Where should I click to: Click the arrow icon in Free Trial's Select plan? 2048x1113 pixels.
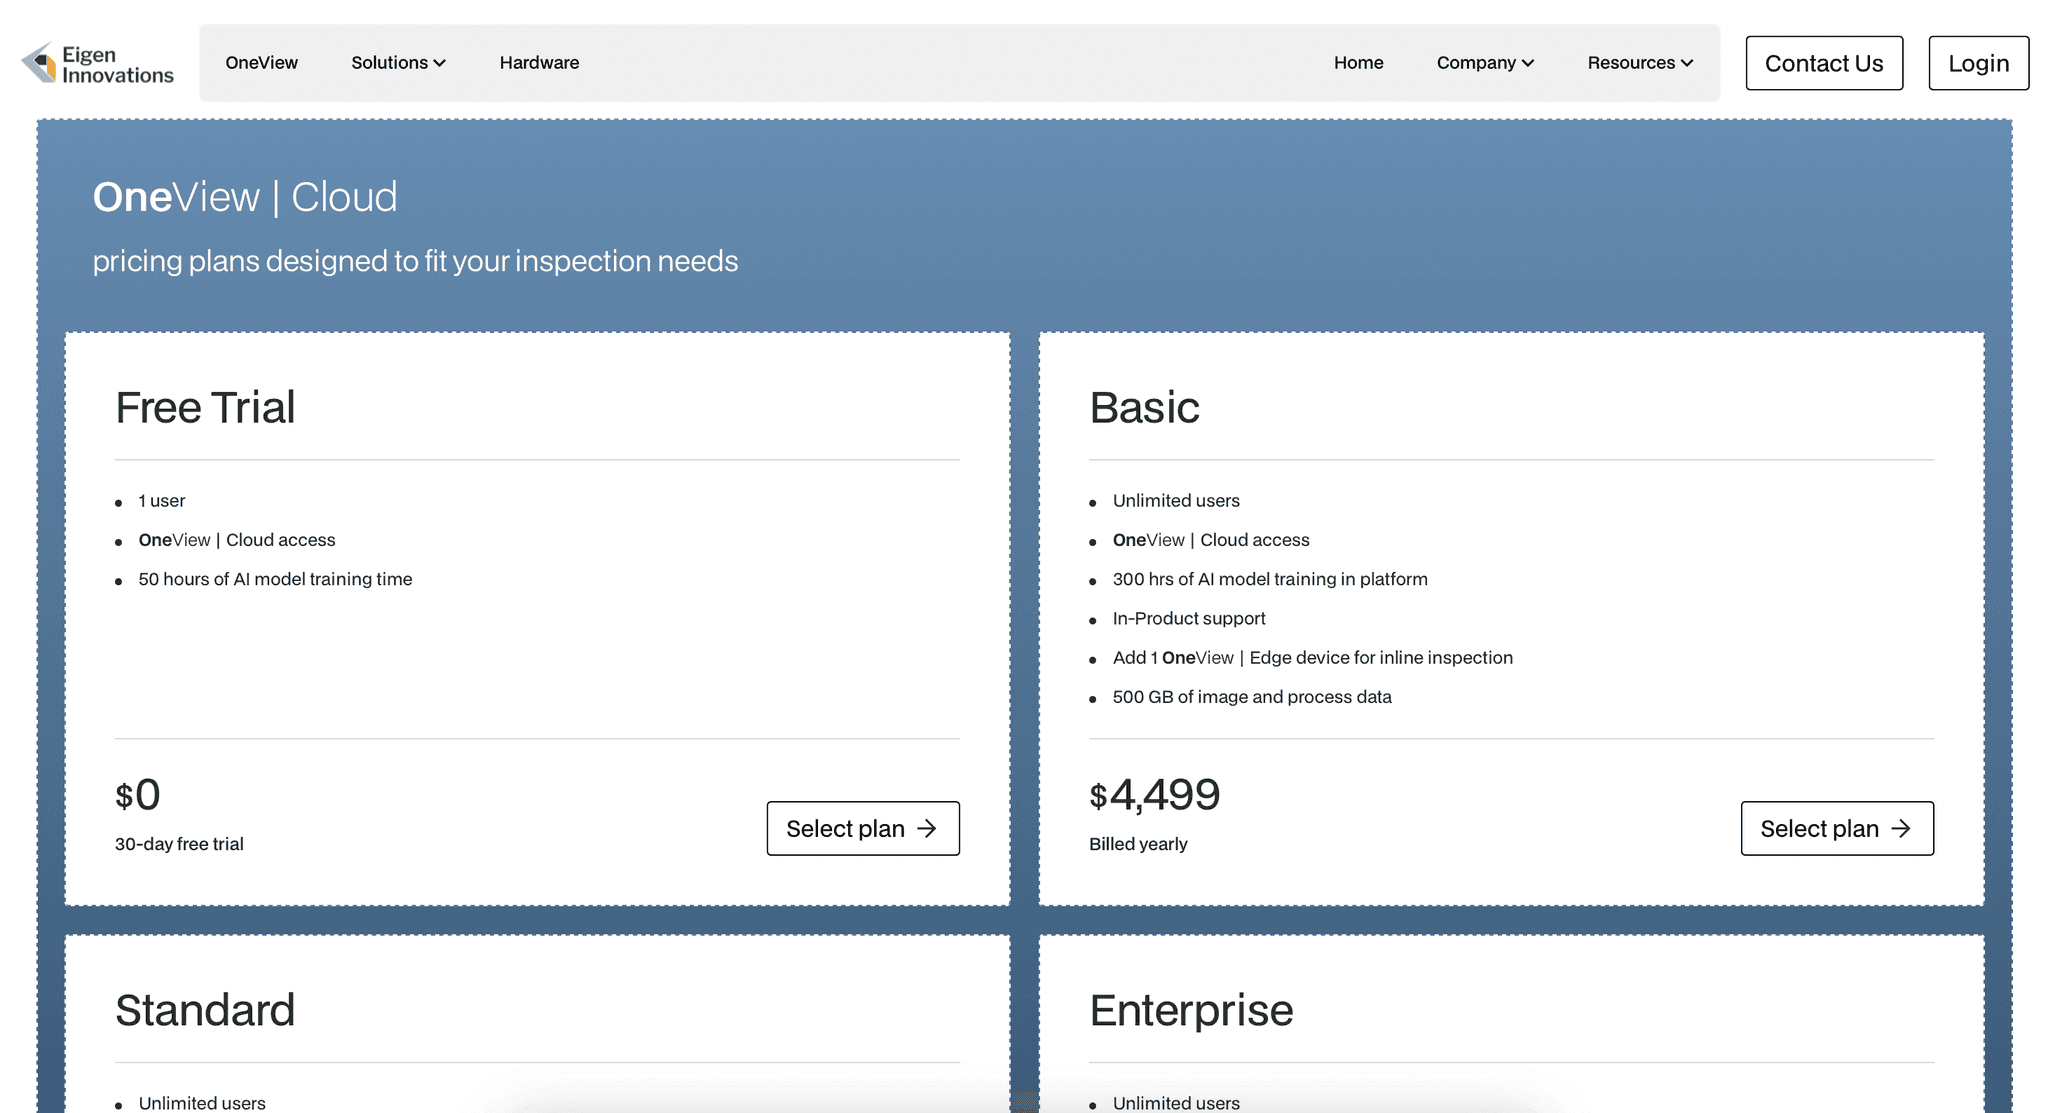[928, 828]
